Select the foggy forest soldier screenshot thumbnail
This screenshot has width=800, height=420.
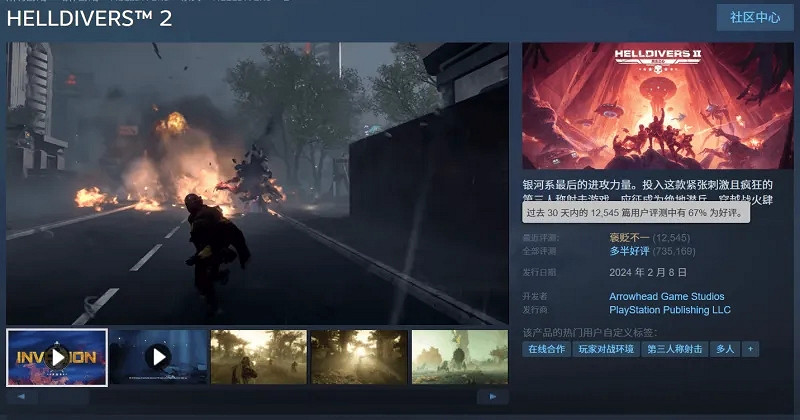click(x=259, y=357)
